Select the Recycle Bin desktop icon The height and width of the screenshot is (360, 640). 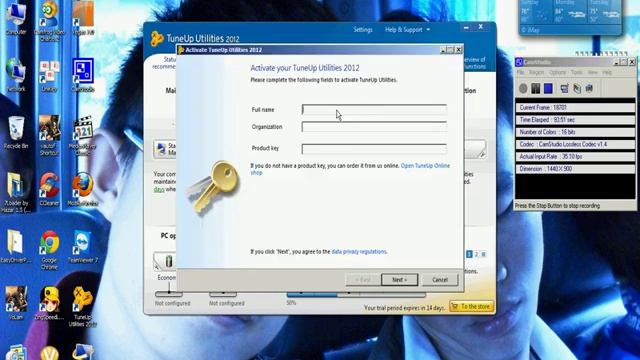point(16,133)
